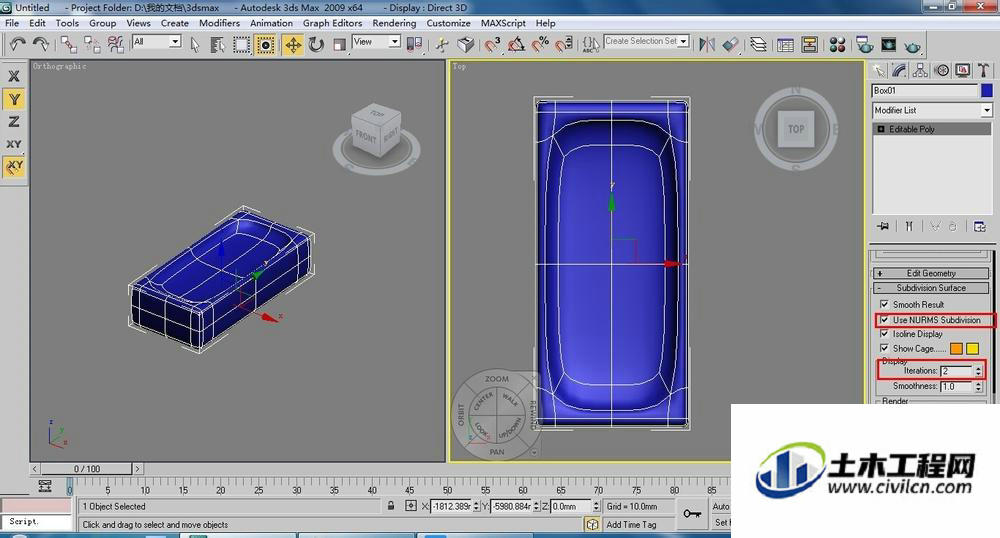This screenshot has height=538, width=1000.
Task: Toggle the Angle Snap button
Action: [516, 45]
